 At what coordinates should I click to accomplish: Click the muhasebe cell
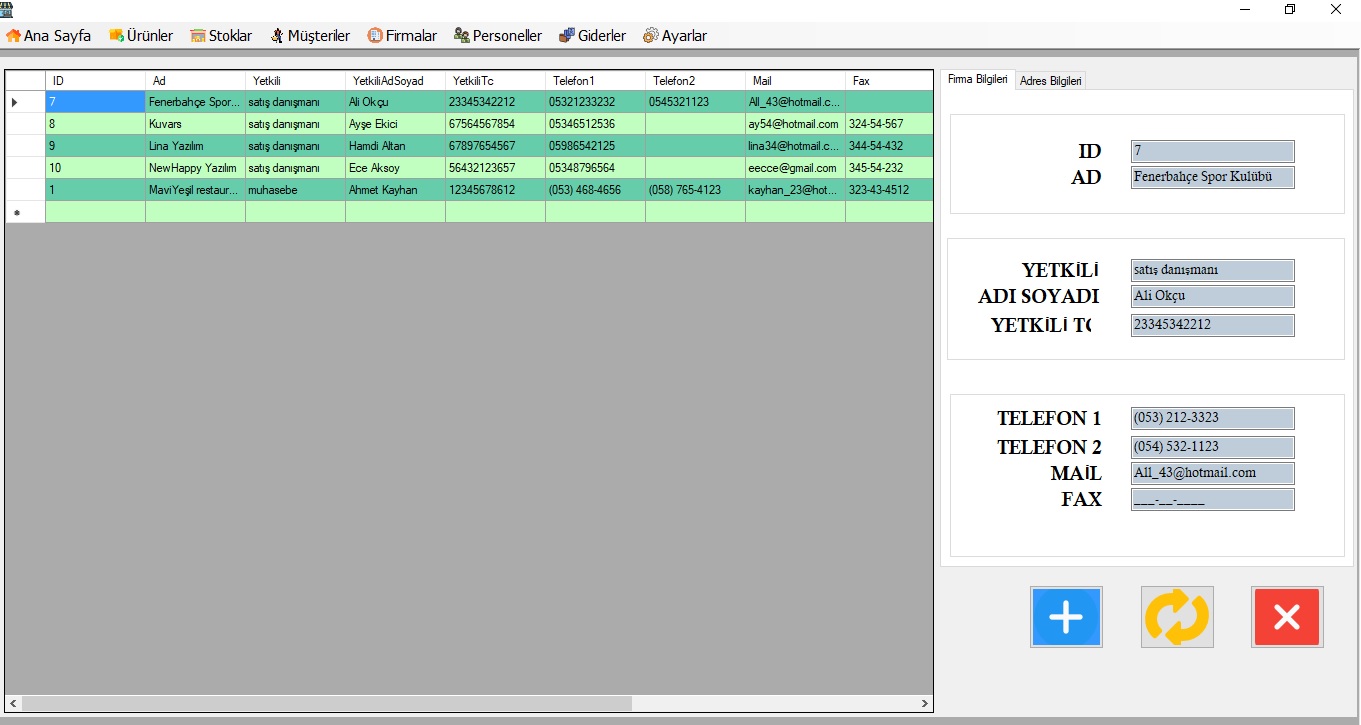pos(295,190)
